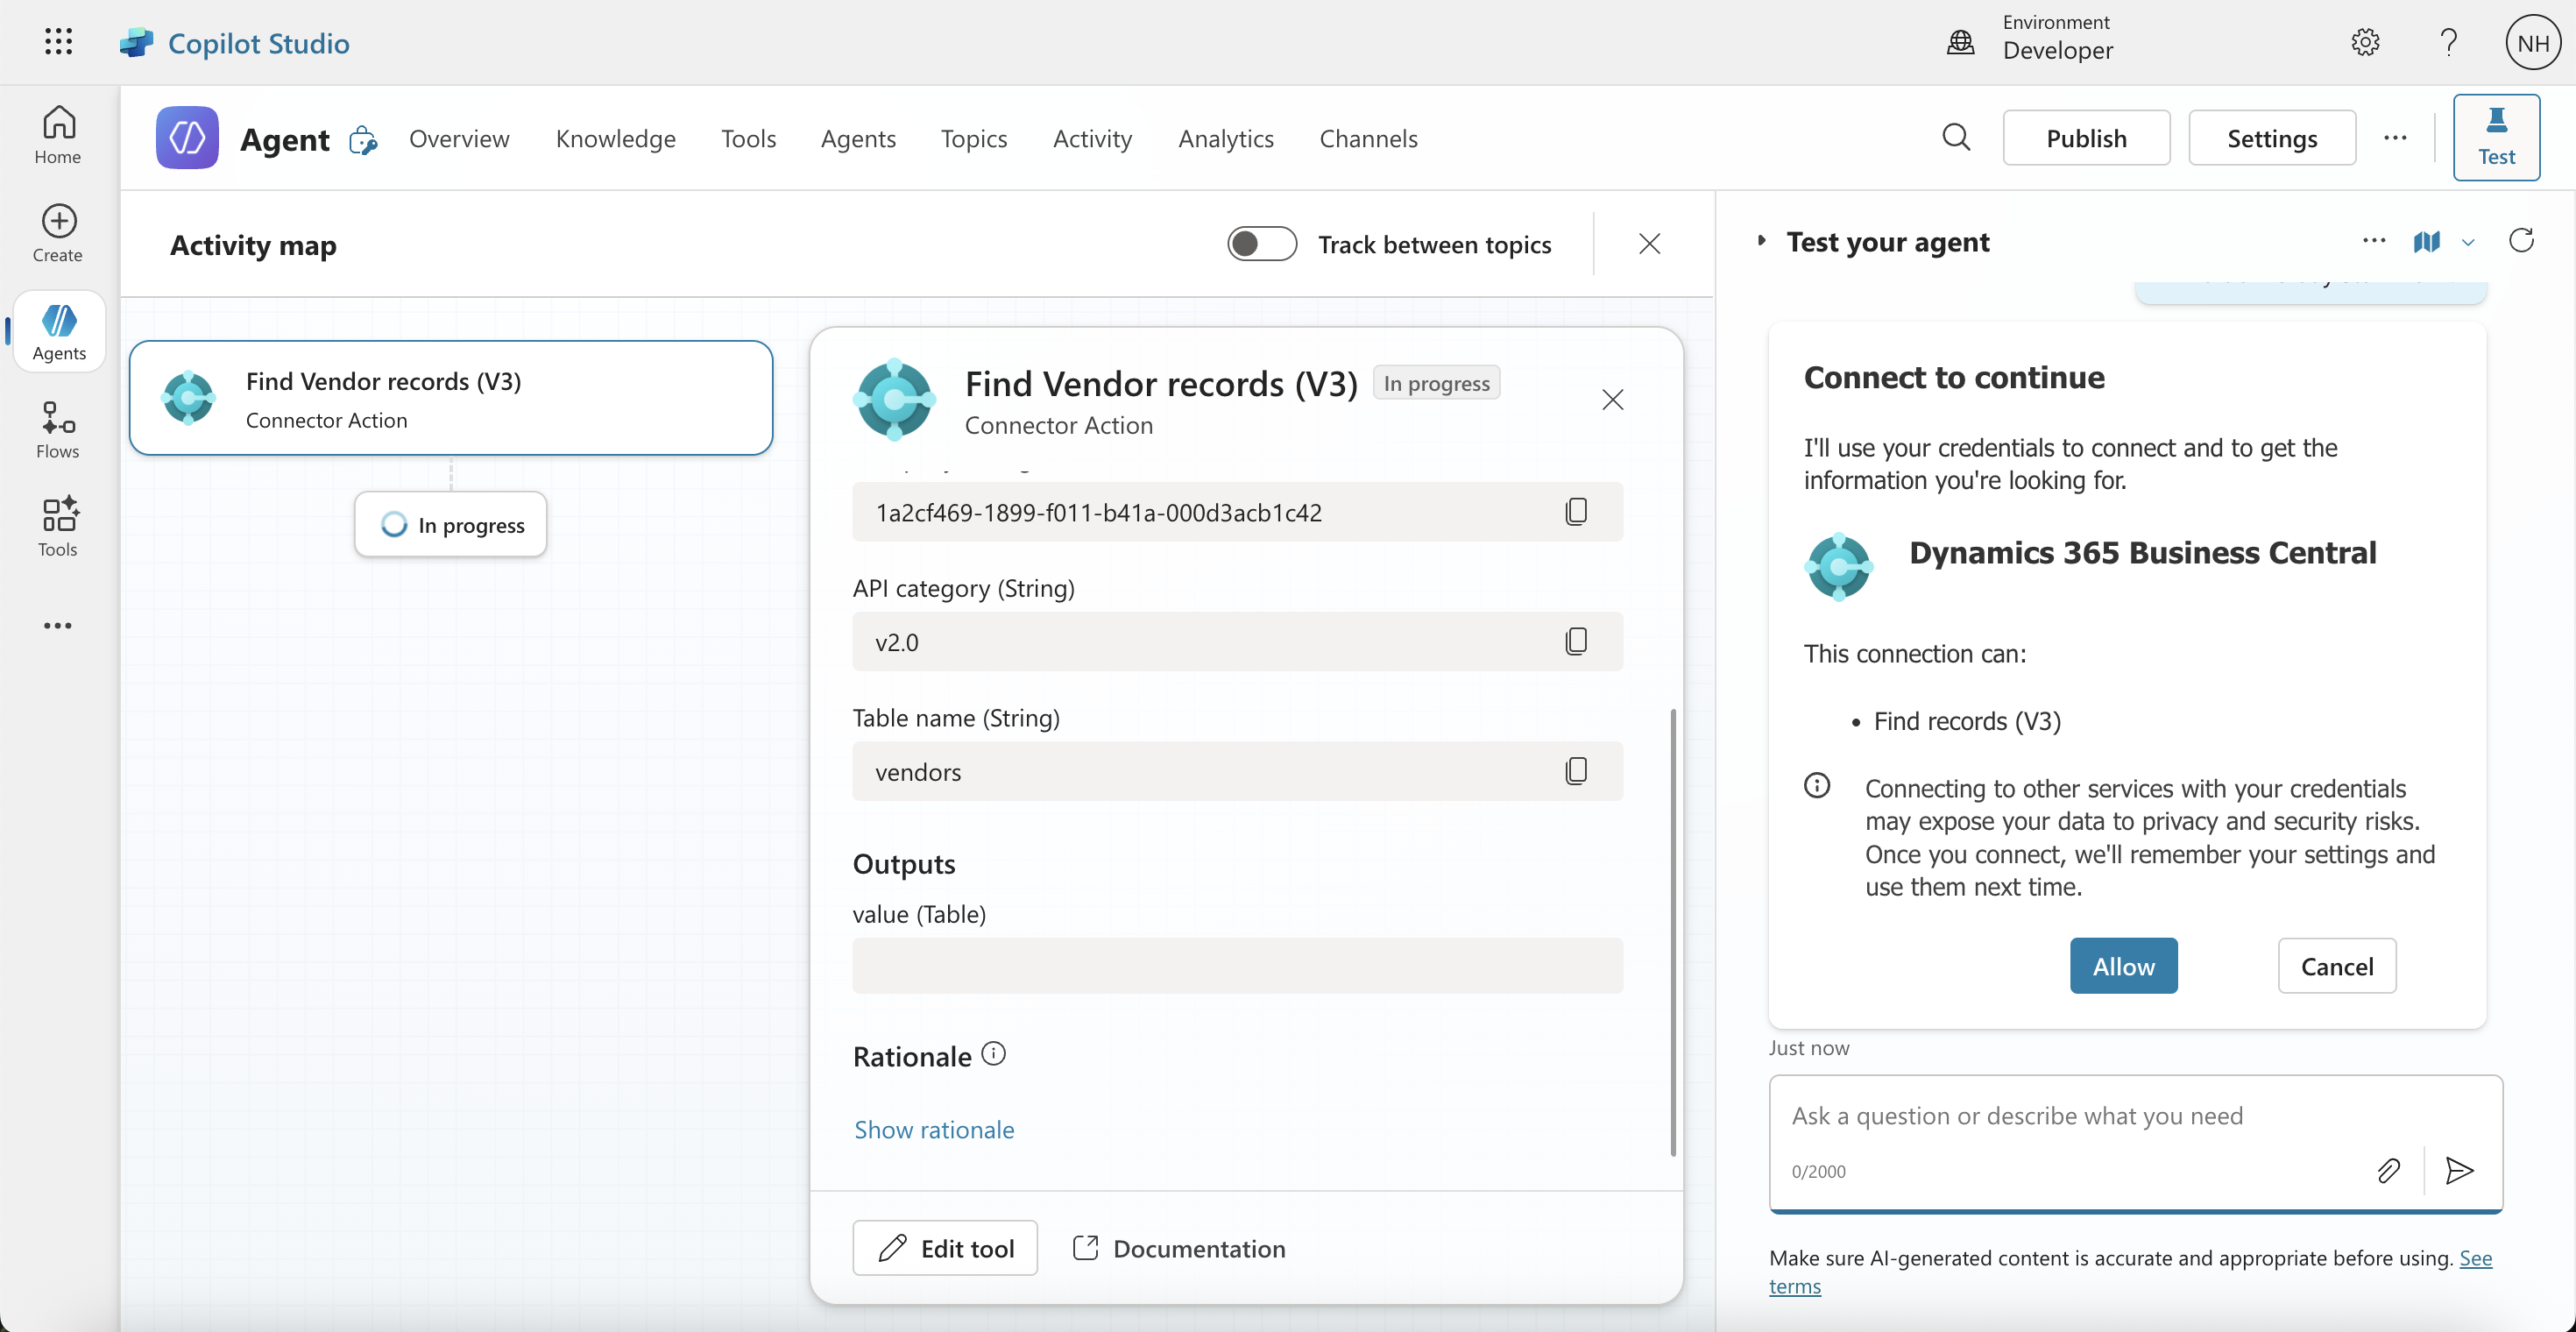Refresh the test conversation

(x=2521, y=241)
